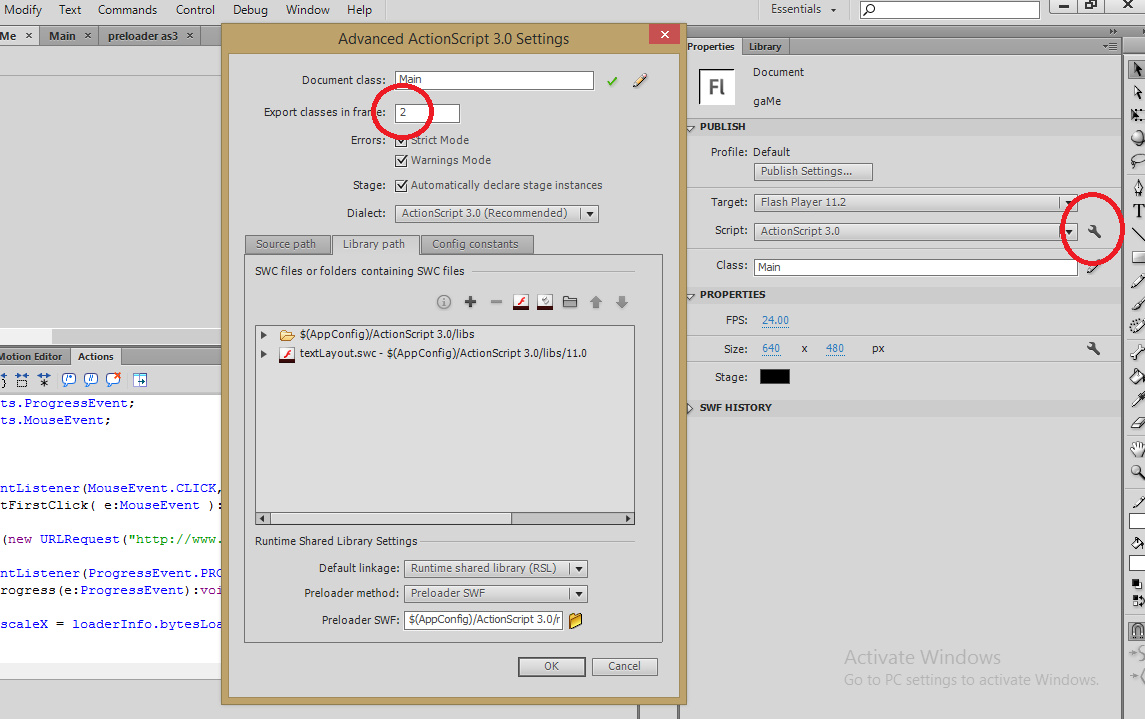Collapse the PUBLISH section
Screen dimensions: 1145x719
691,128
